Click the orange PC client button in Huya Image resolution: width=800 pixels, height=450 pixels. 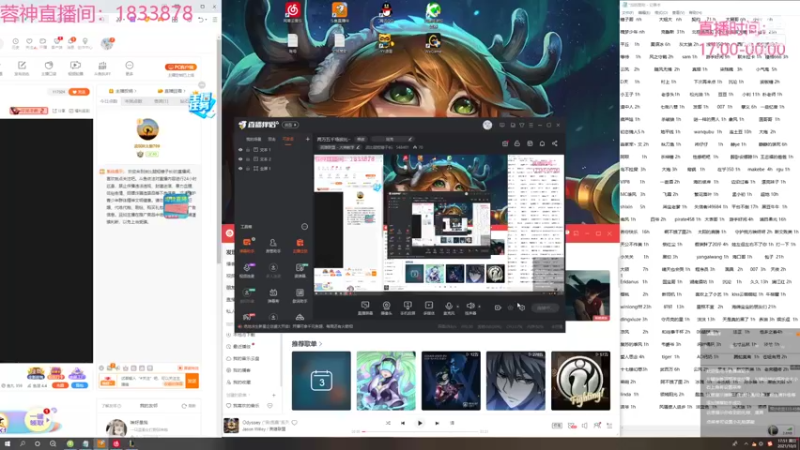pyautogui.click(x=181, y=67)
